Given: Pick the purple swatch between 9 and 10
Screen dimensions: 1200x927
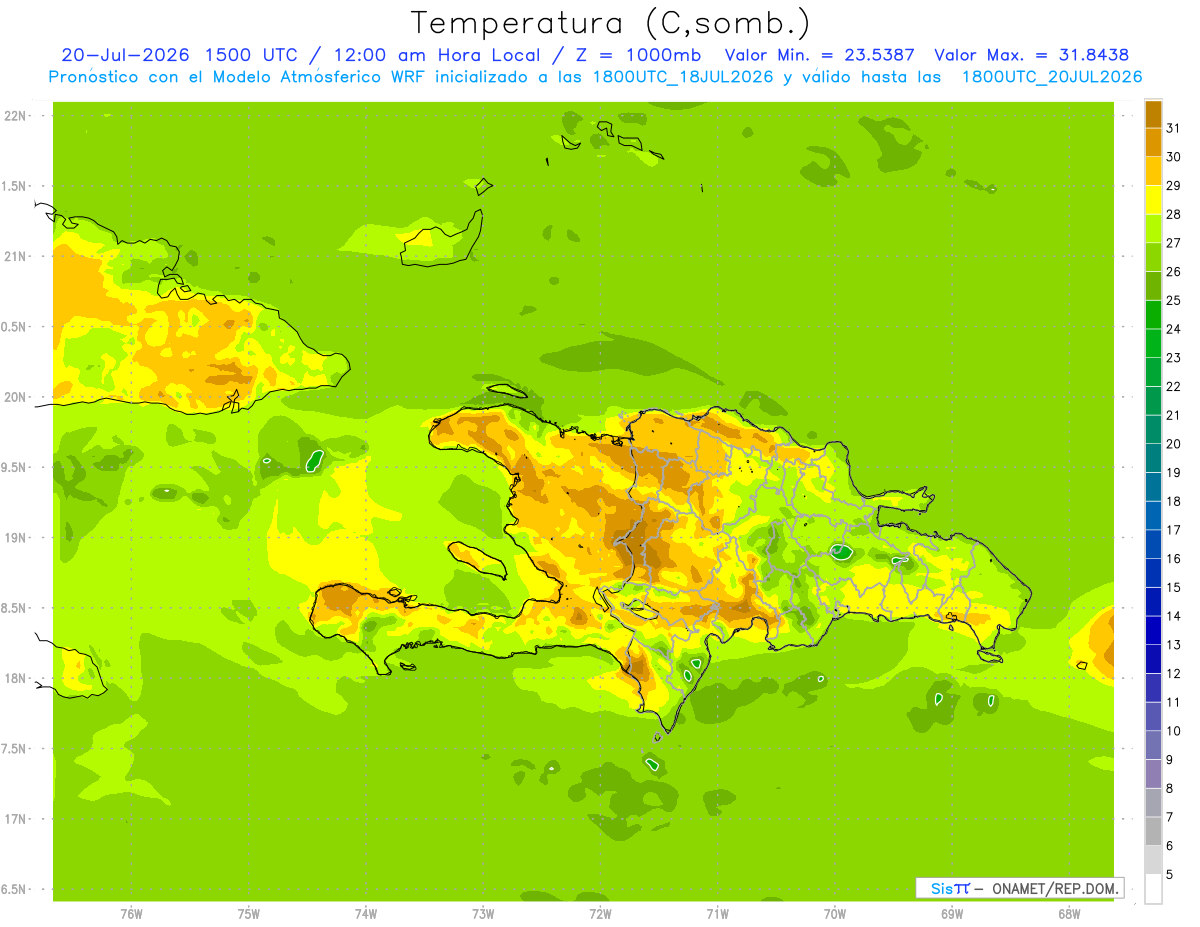Looking at the screenshot, I should tap(1153, 745).
